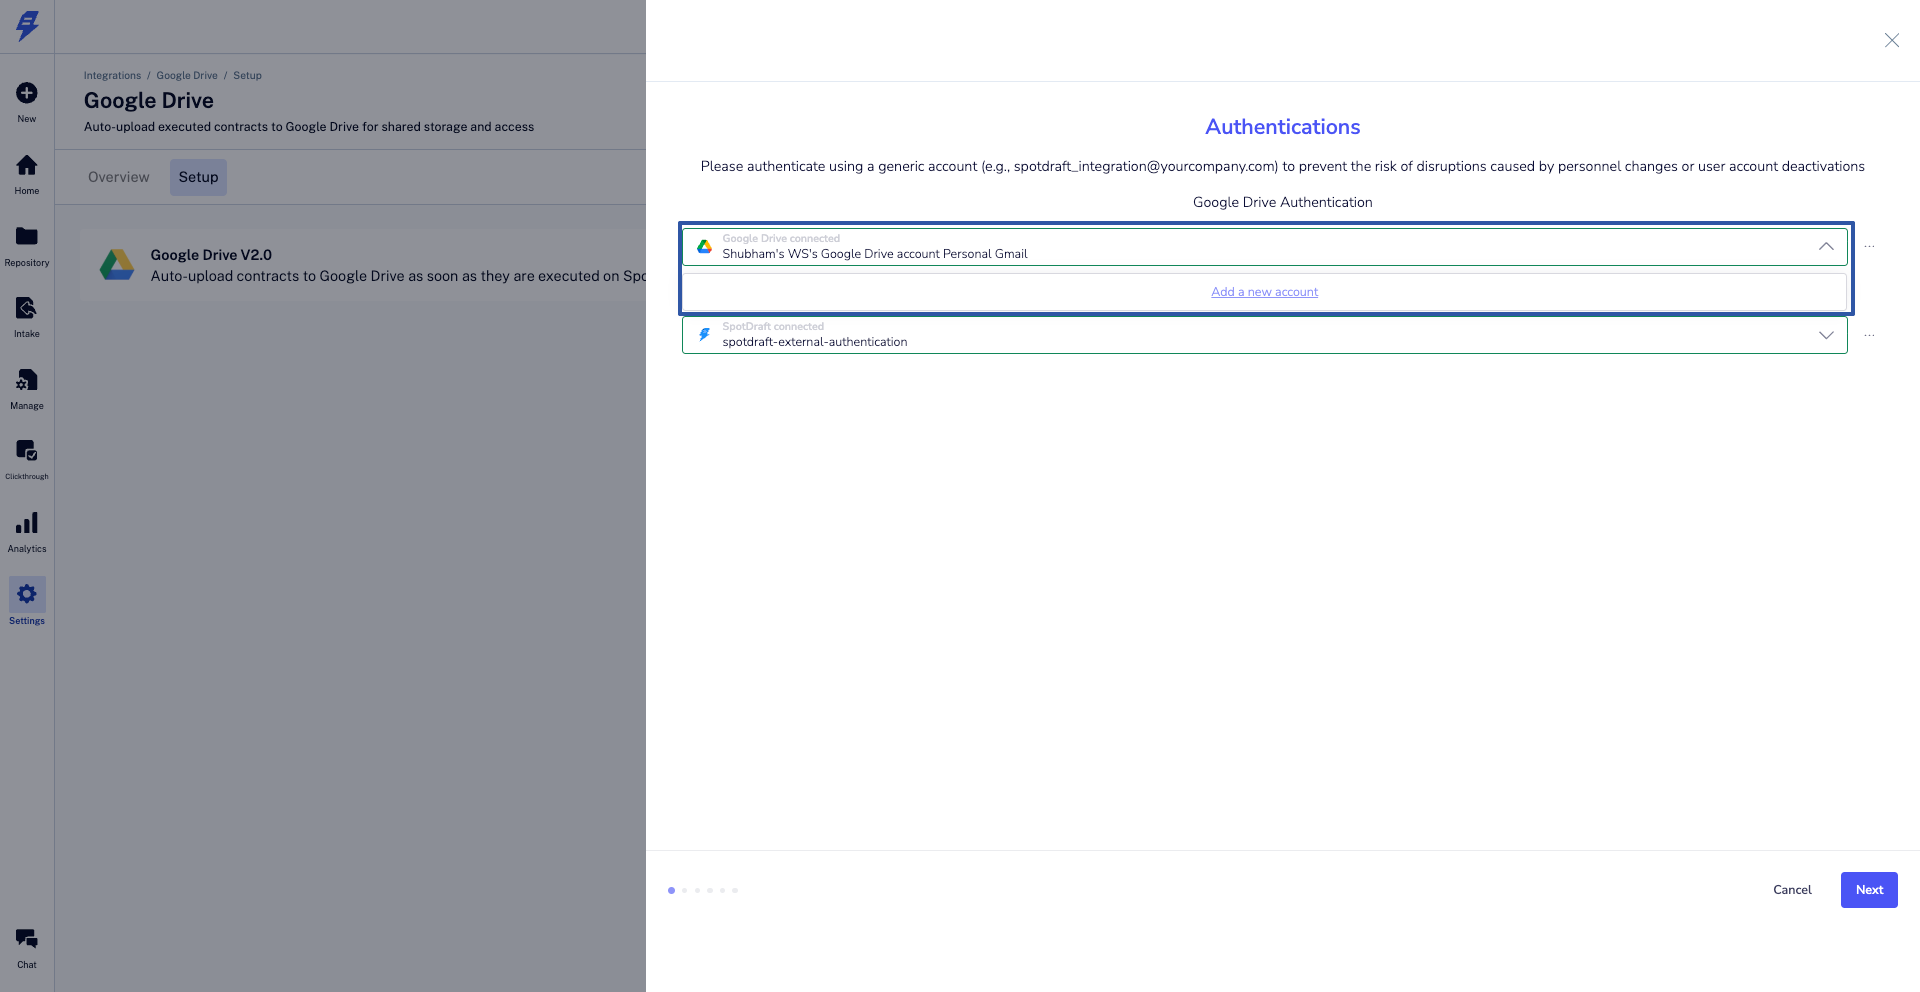Image resolution: width=1920 pixels, height=992 pixels.
Task: Open the Analytics sidebar icon
Action: point(27,523)
